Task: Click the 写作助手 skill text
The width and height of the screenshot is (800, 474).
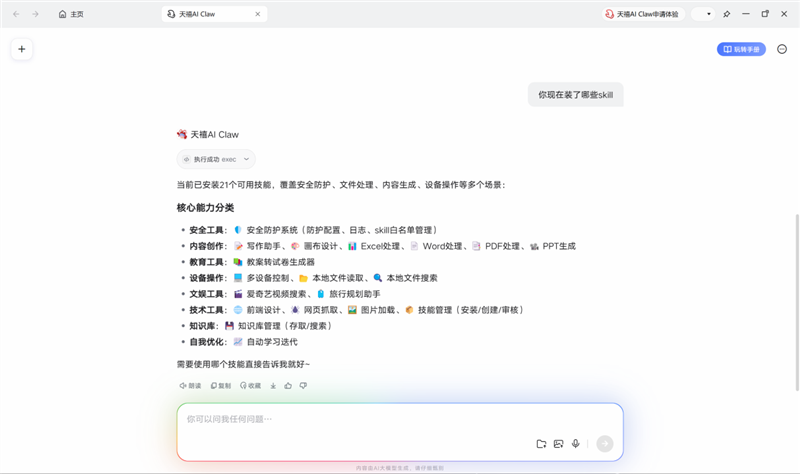Action: click(x=264, y=246)
